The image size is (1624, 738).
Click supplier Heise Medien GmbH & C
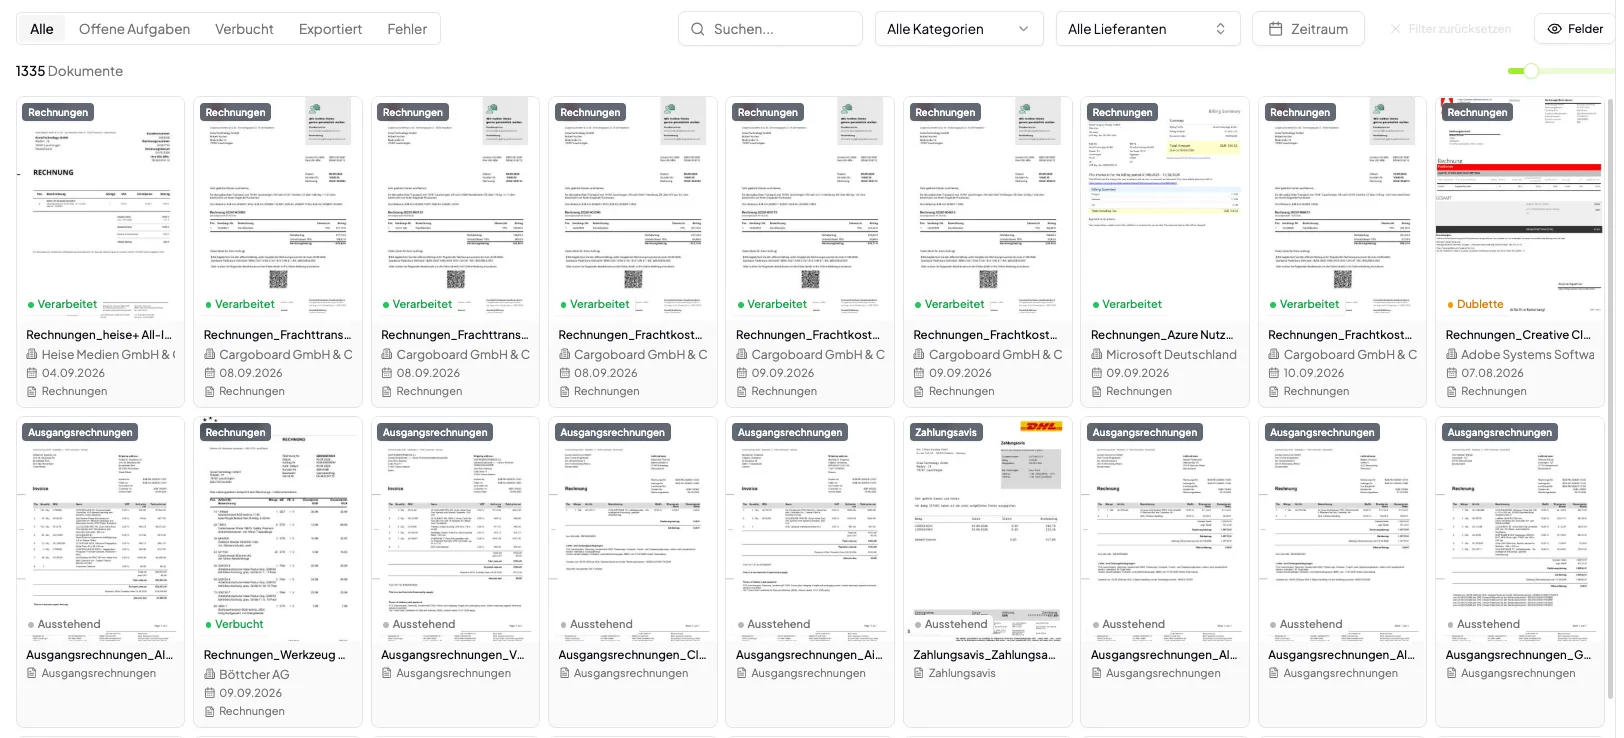point(108,354)
